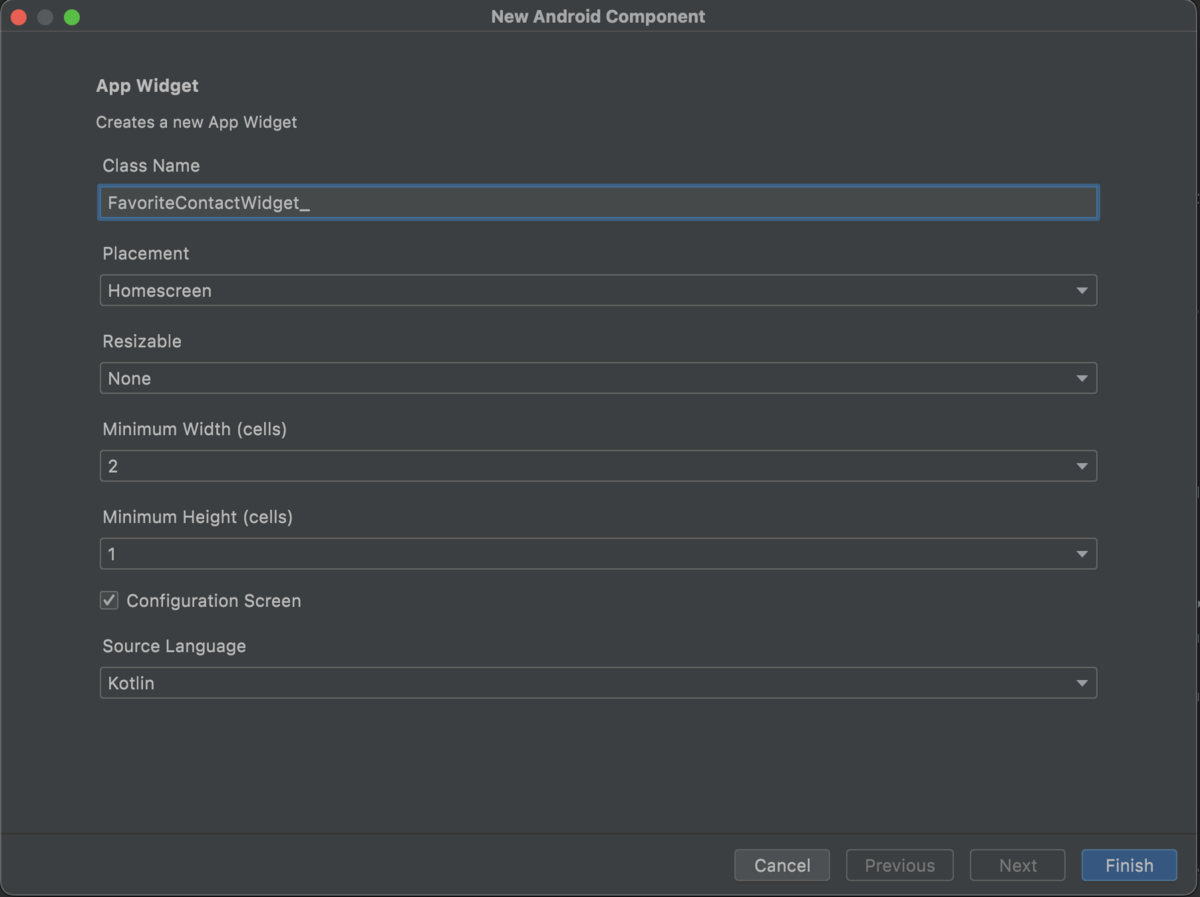Click the 'Creates a new App Widget' description
The image size is (1200, 897).
click(197, 122)
